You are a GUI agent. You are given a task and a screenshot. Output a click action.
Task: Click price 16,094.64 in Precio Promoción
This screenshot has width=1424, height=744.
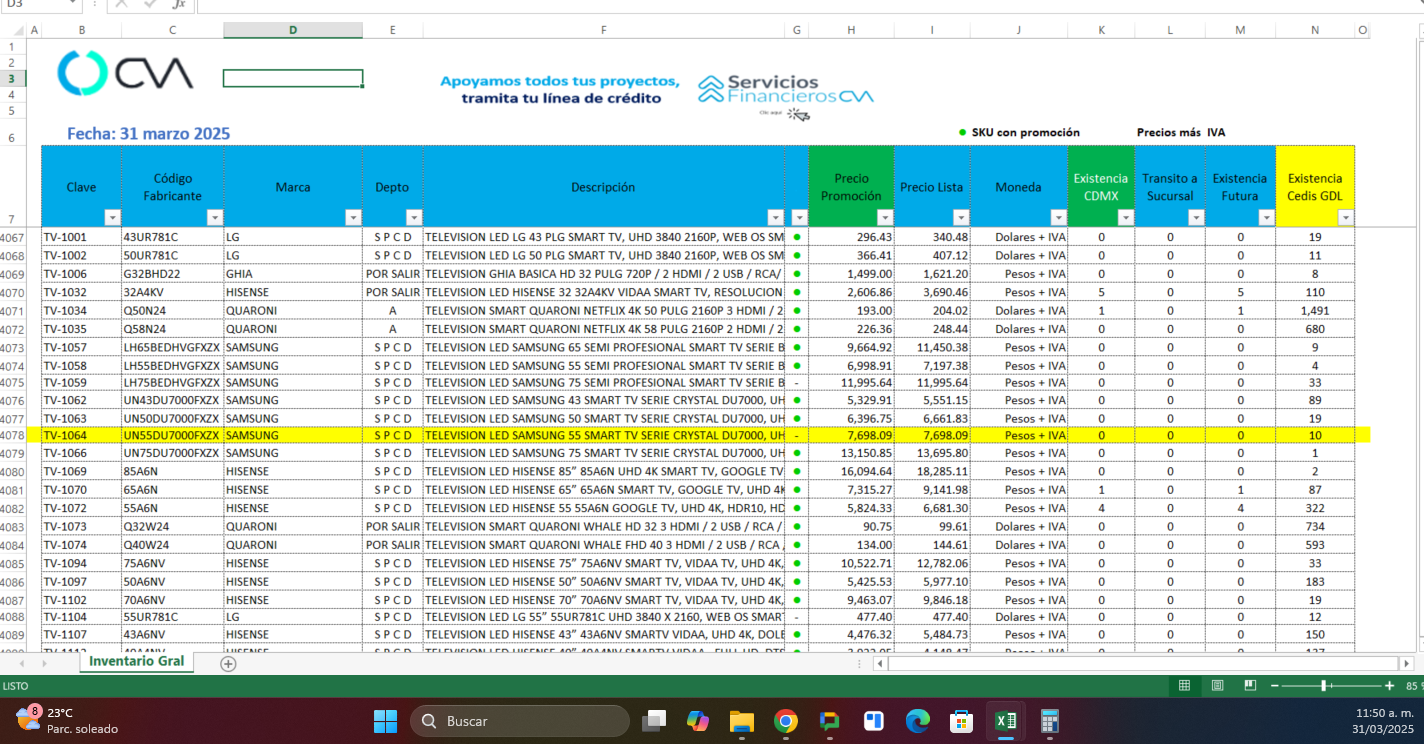point(851,471)
